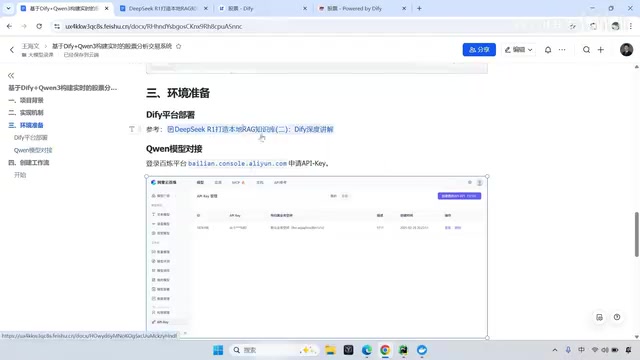Viewport: 640px width, 360px height.
Task: Open PyCharm icon on taskbar
Action: (x=403, y=350)
